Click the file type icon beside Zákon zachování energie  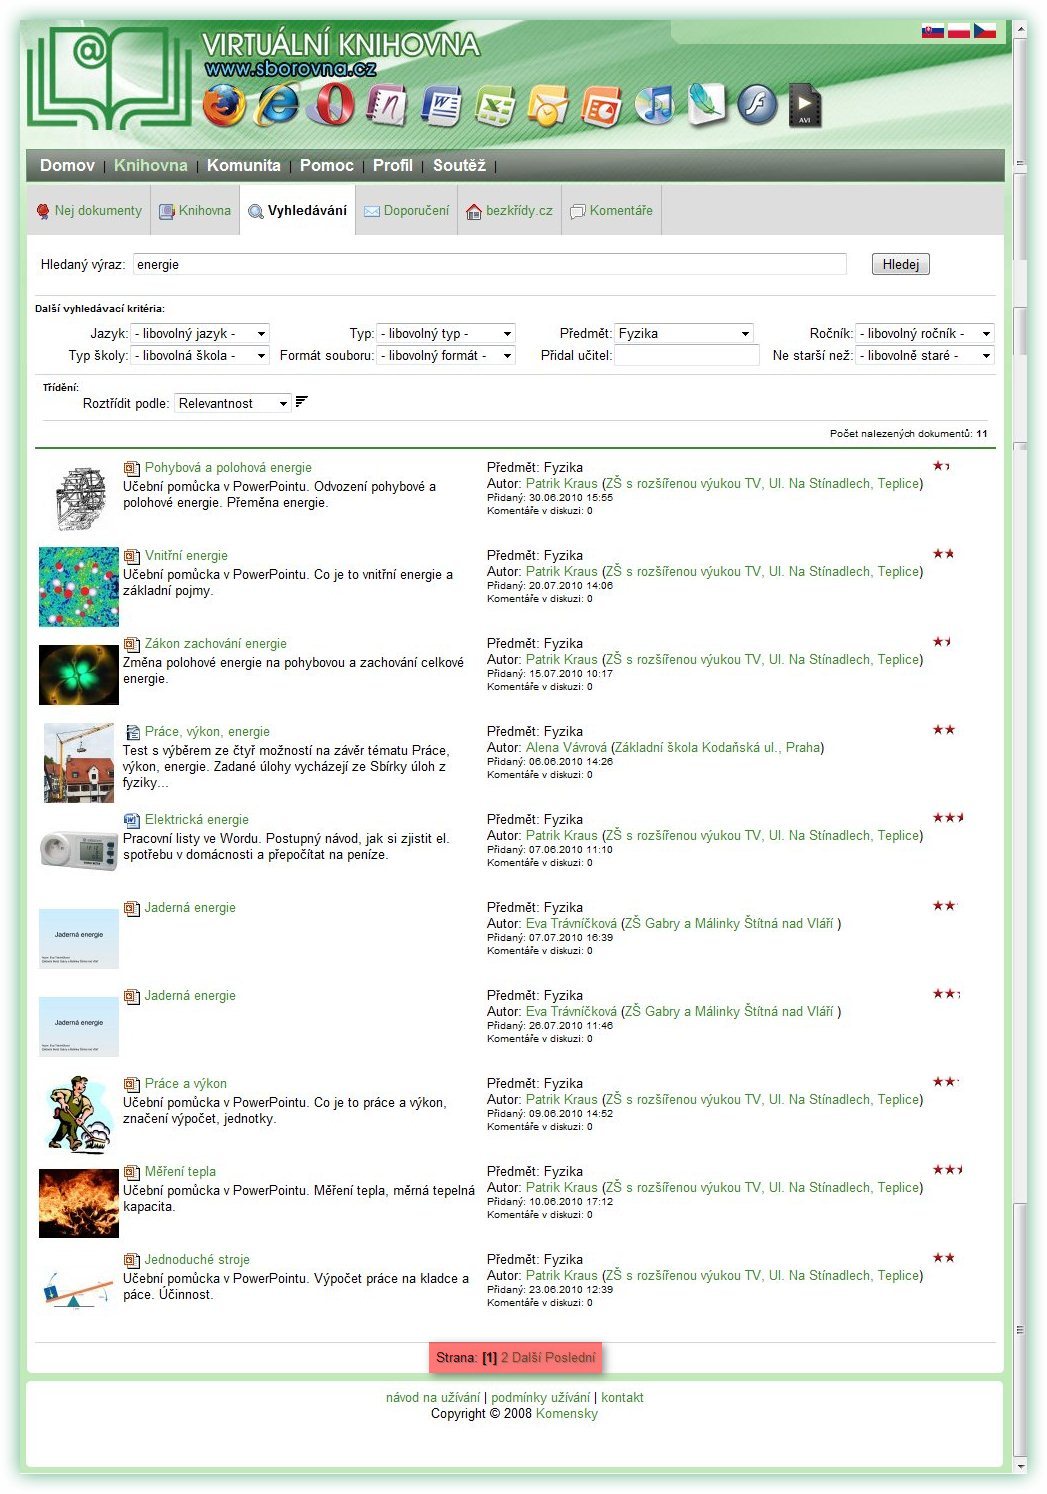(x=131, y=644)
